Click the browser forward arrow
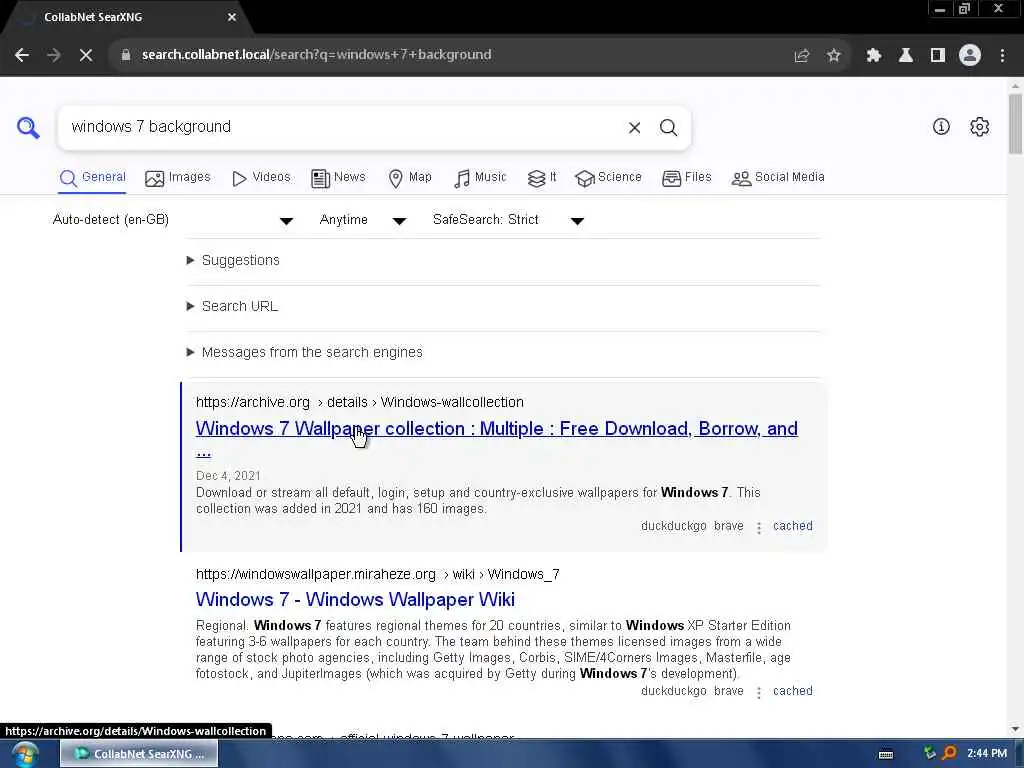Screen dimensions: 1024x768 54,55
